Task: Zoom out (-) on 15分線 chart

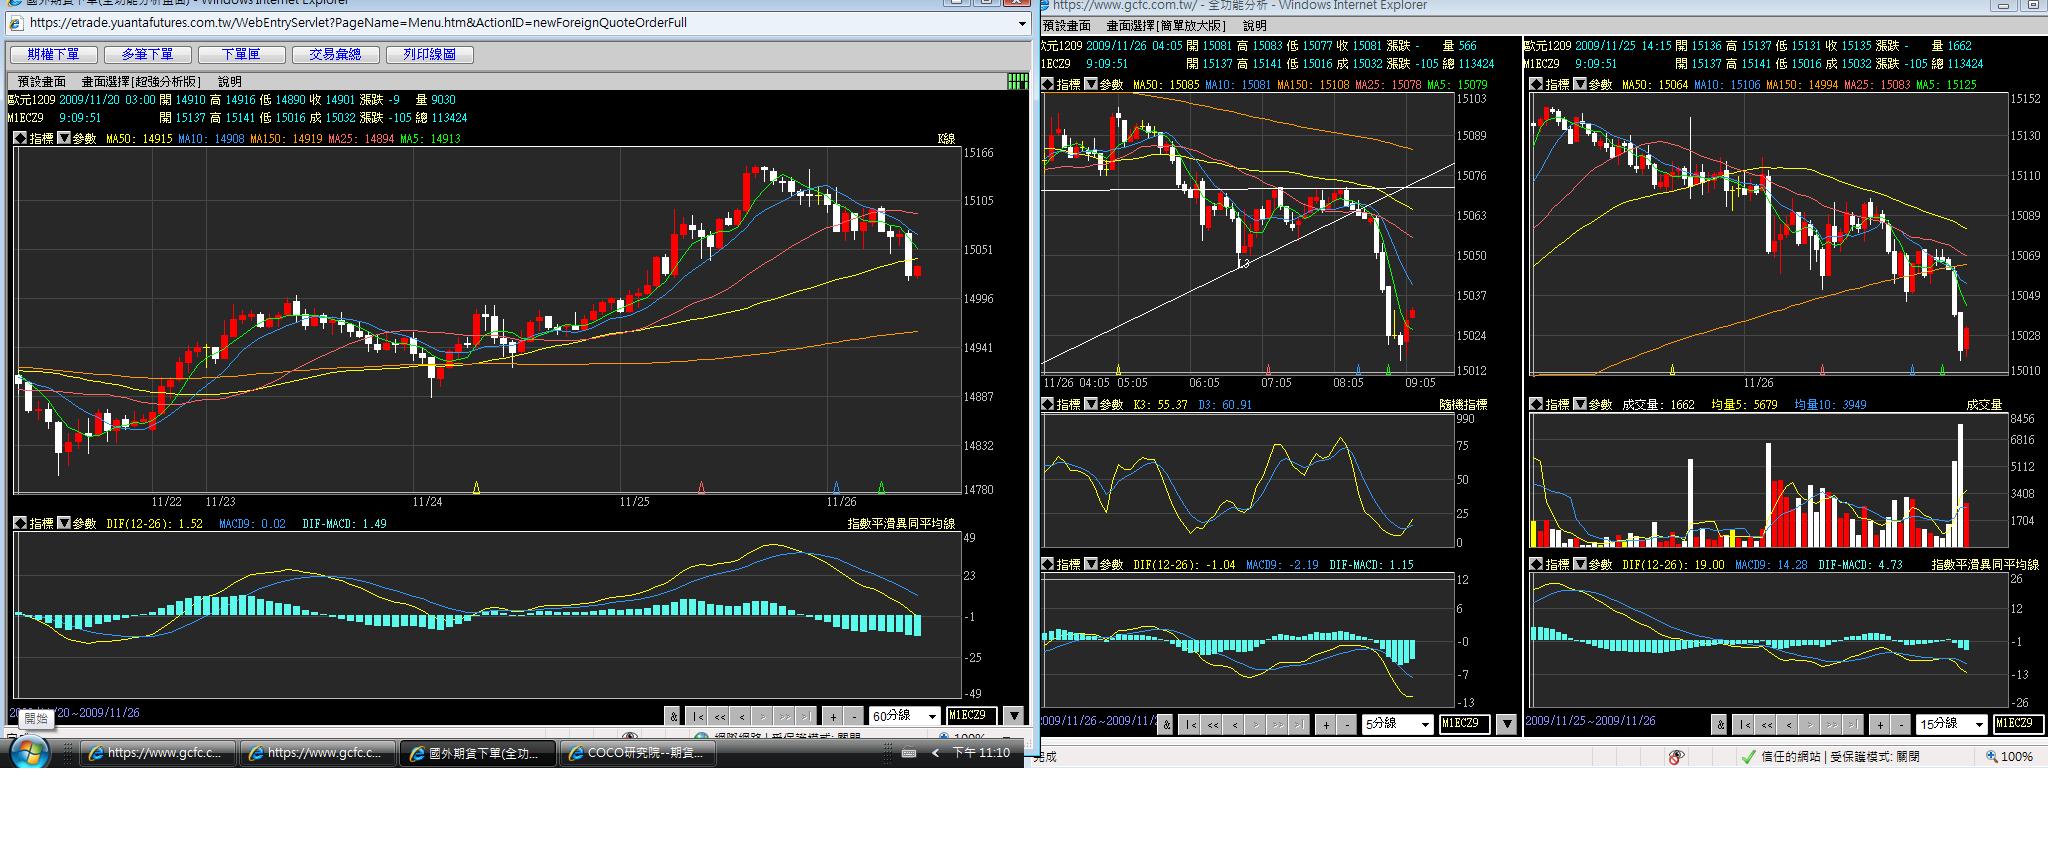Action: pos(1902,724)
